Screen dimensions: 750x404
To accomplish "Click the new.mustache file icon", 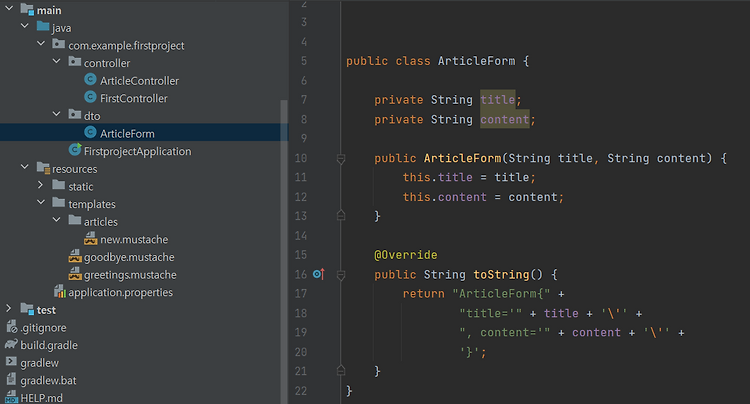I will tap(90, 238).
